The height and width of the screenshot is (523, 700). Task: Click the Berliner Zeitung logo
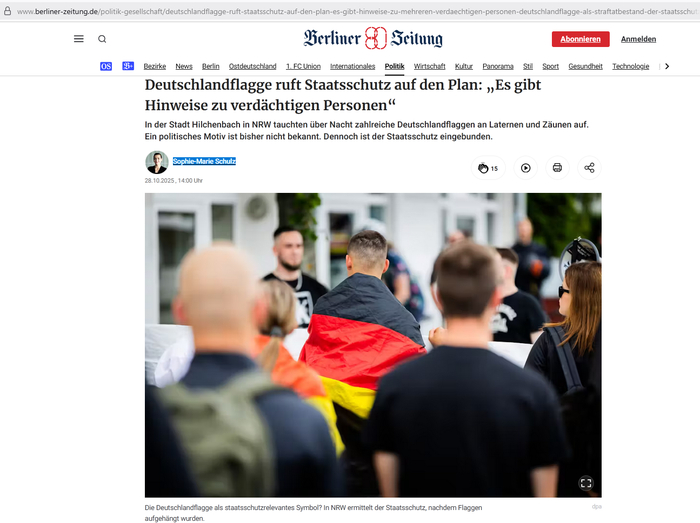tap(373, 38)
